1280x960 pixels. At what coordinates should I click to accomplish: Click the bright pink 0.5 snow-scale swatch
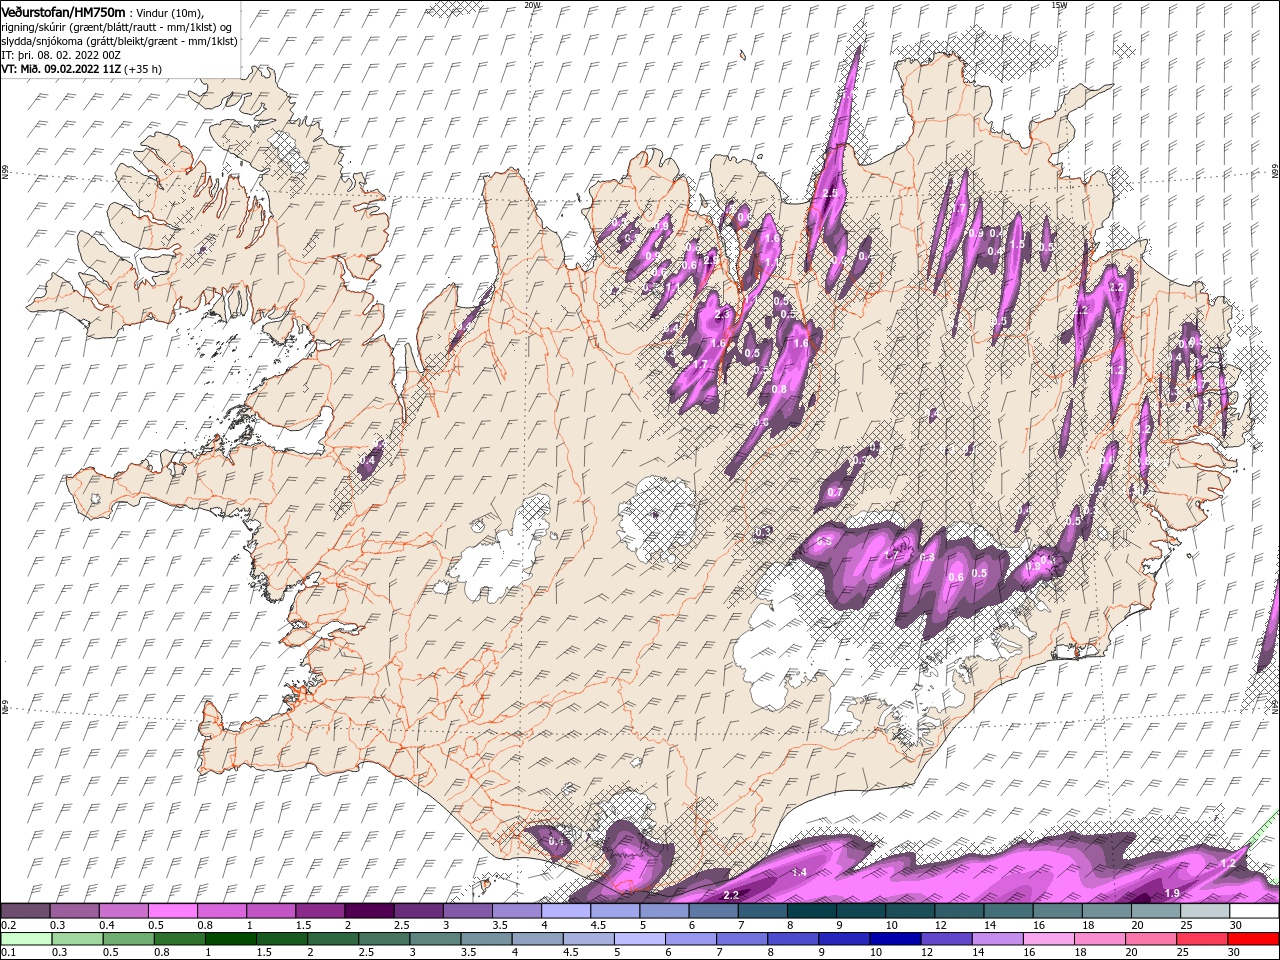click(x=172, y=911)
